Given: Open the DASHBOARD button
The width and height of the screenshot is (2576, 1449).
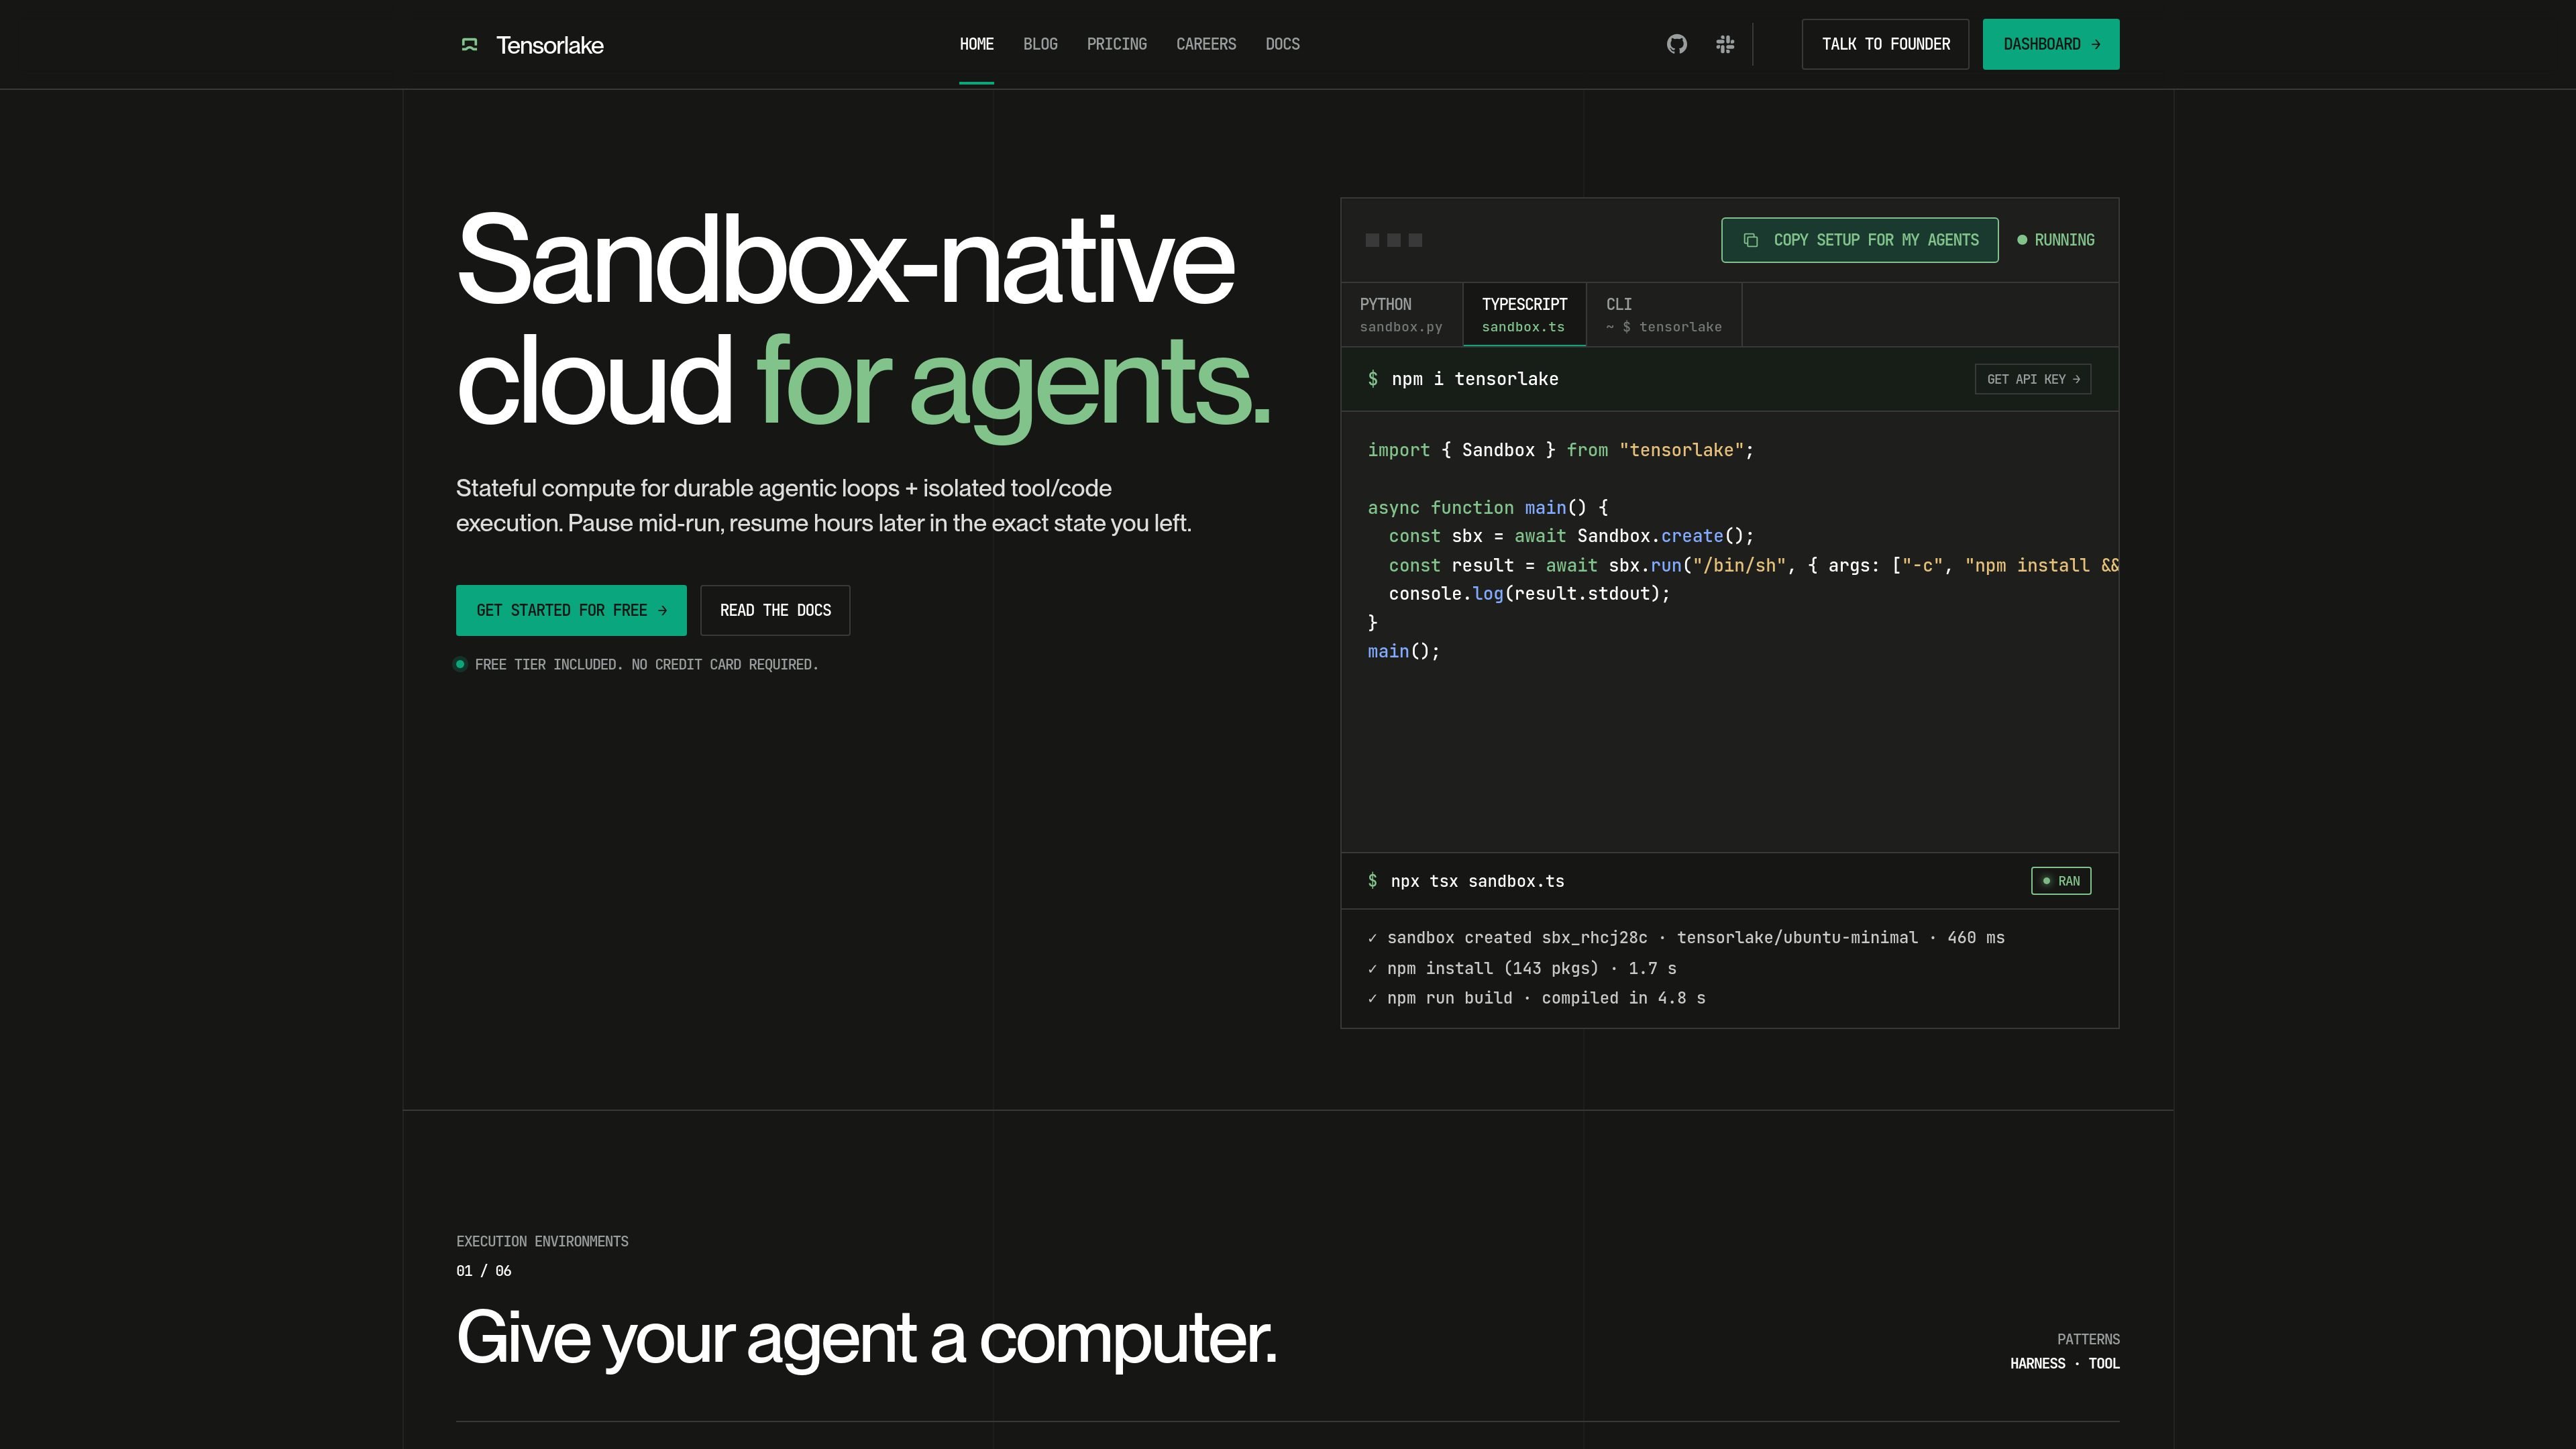Looking at the screenshot, I should click(x=2051, y=44).
